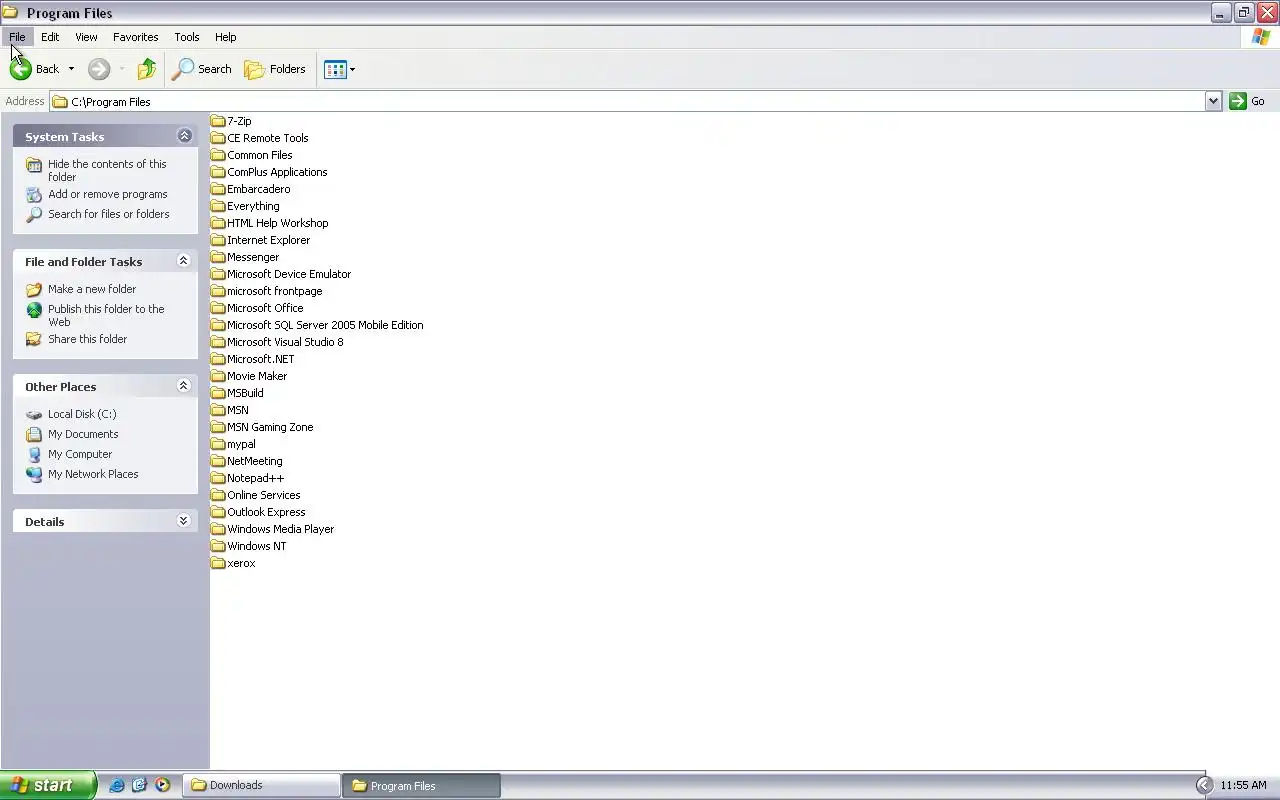Select the NetMeeting folder name
The width and height of the screenshot is (1280, 800).
[x=255, y=461]
